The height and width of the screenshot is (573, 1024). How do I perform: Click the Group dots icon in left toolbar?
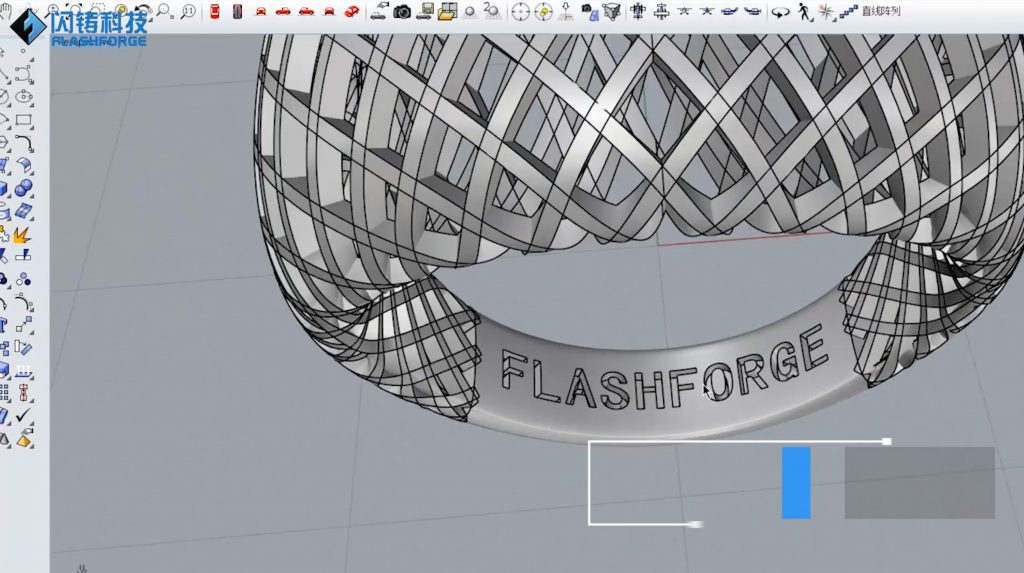pos(24,280)
